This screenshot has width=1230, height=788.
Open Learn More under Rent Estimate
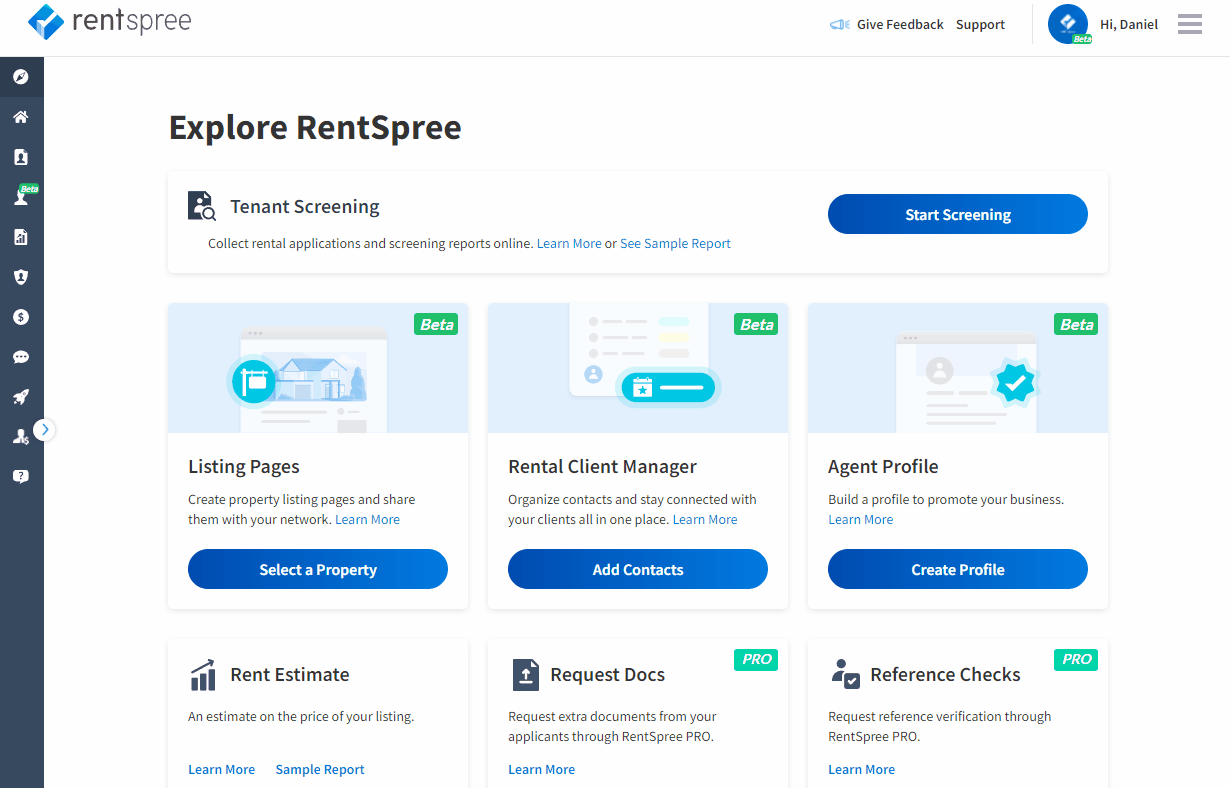(x=222, y=770)
